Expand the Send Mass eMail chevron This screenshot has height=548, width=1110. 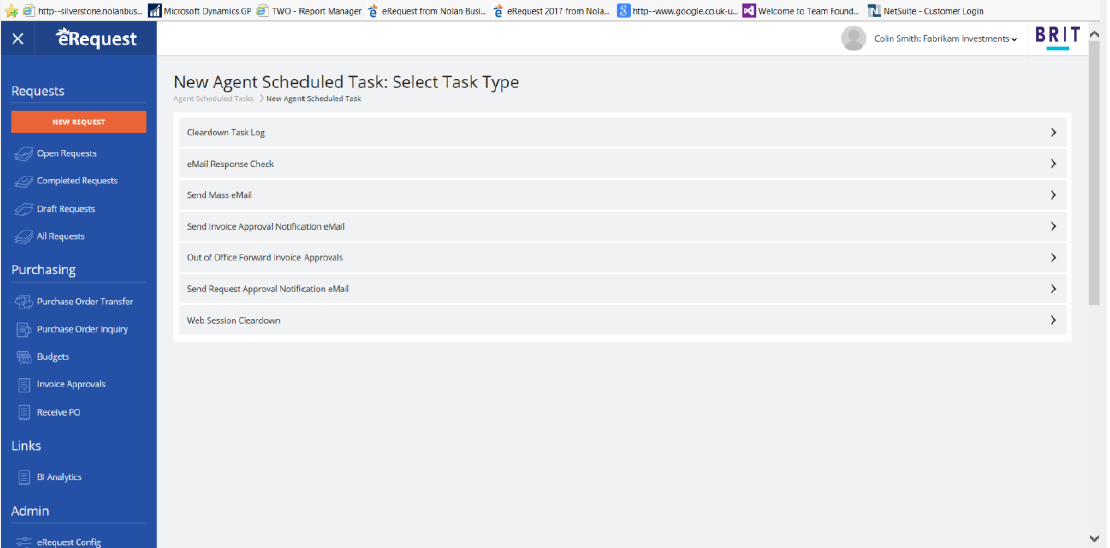(x=1053, y=195)
